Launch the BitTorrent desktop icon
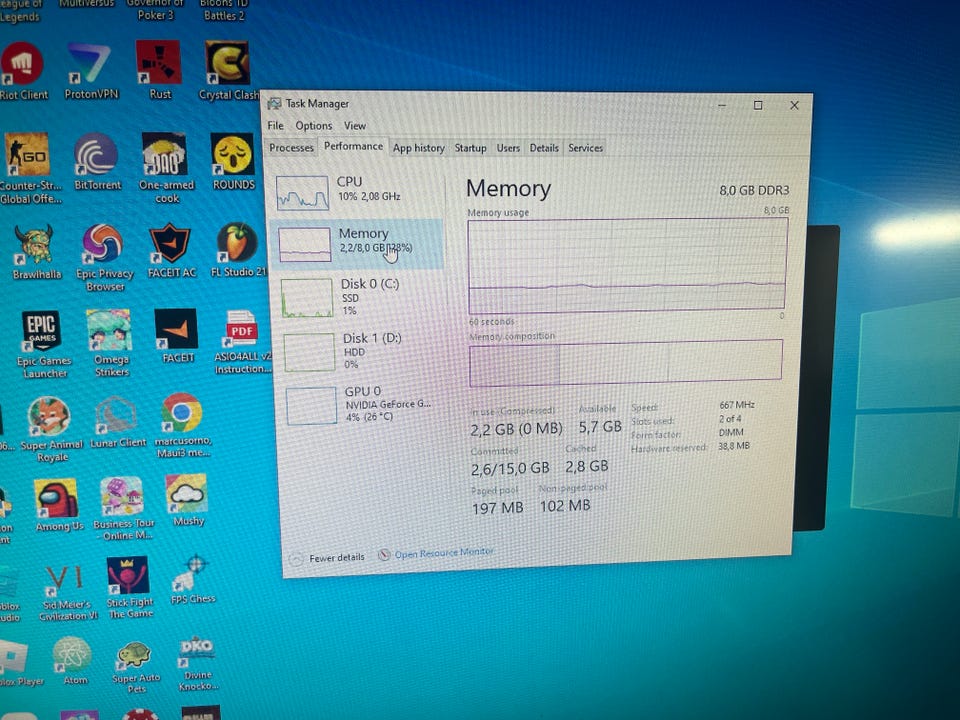960x720 pixels. click(x=97, y=162)
